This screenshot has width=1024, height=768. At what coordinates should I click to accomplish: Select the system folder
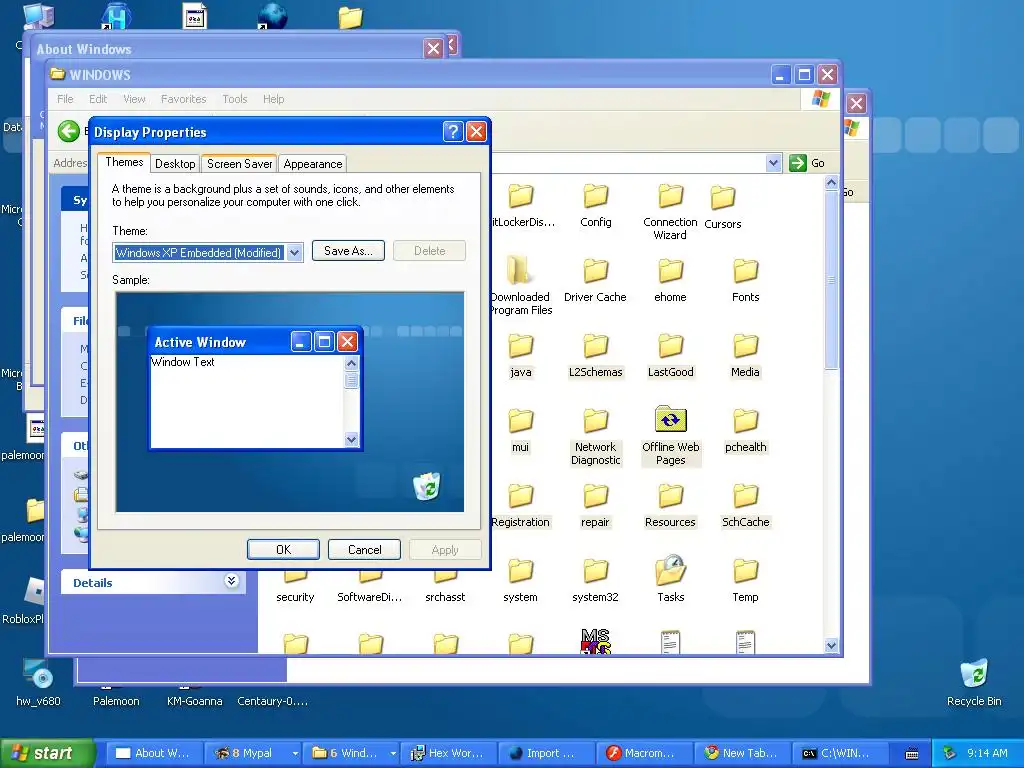[x=520, y=581]
